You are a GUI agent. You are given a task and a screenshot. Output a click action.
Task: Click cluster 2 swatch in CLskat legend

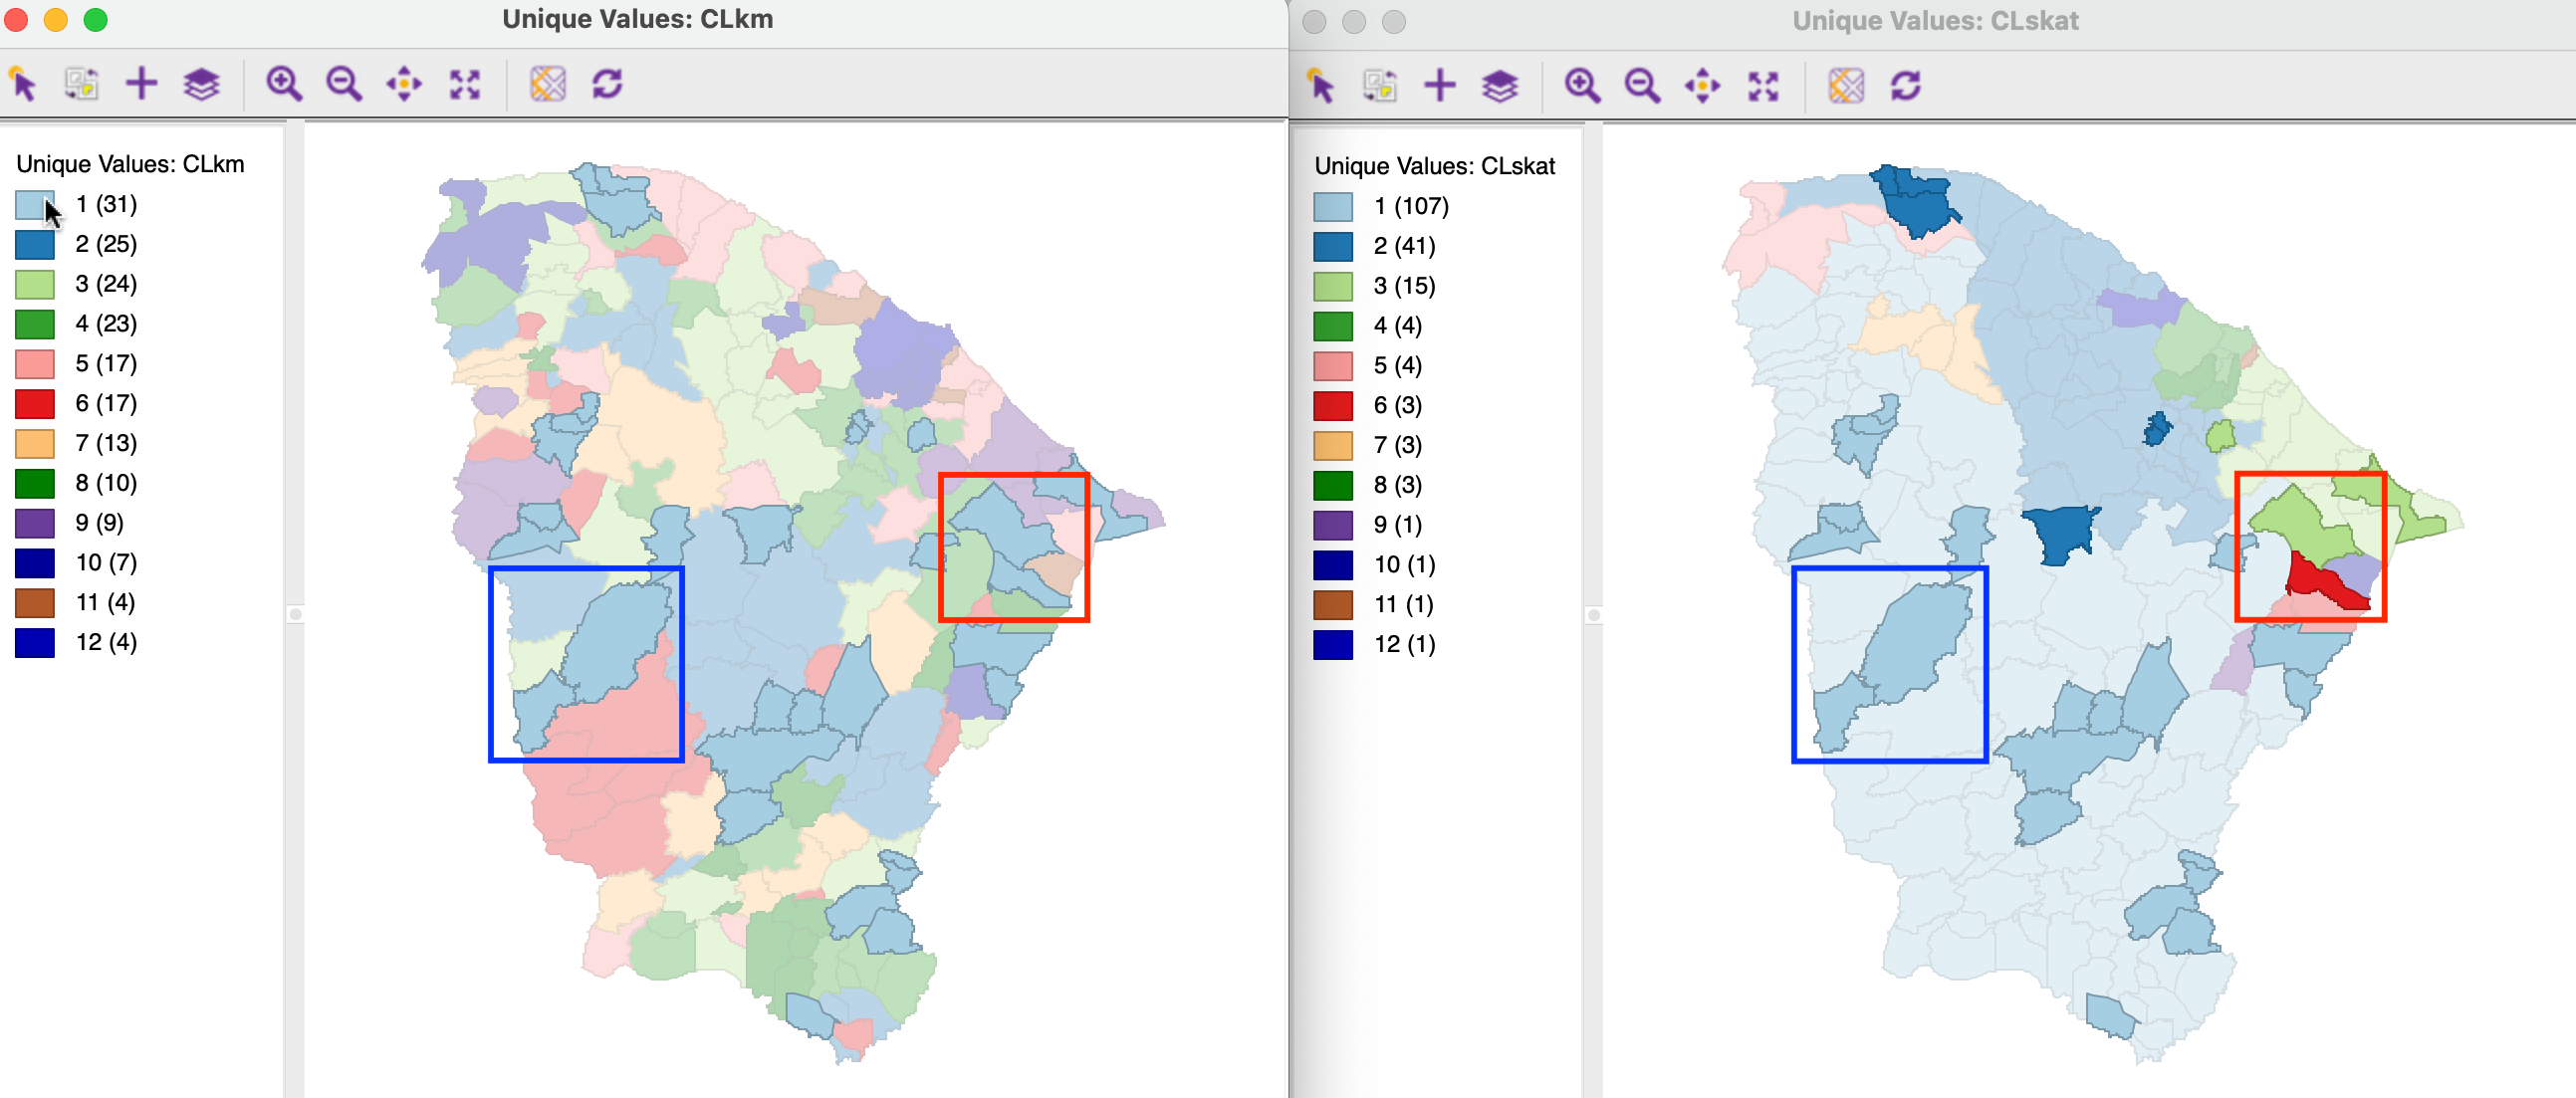tap(1333, 247)
